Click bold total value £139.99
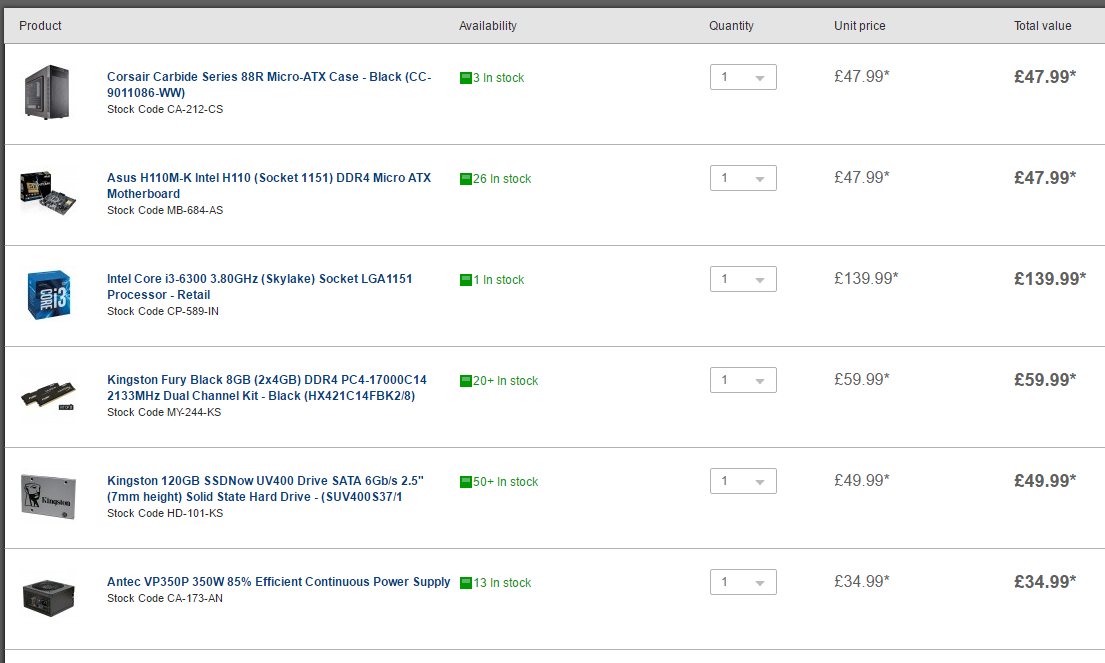This screenshot has width=1105, height=663. pyautogui.click(x=1050, y=279)
